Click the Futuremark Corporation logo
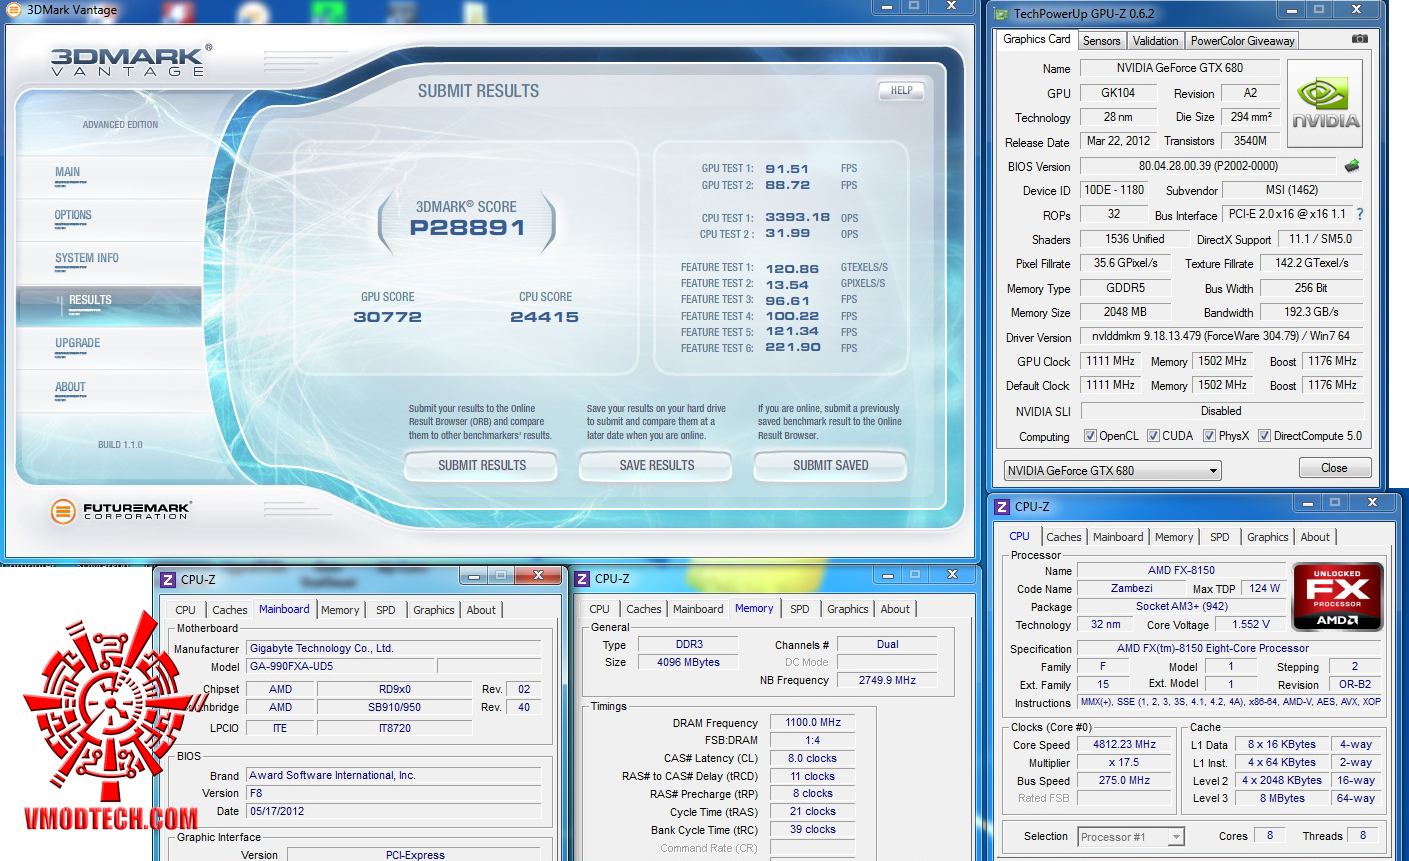This screenshot has height=861, width=1409. tap(120, 511)
